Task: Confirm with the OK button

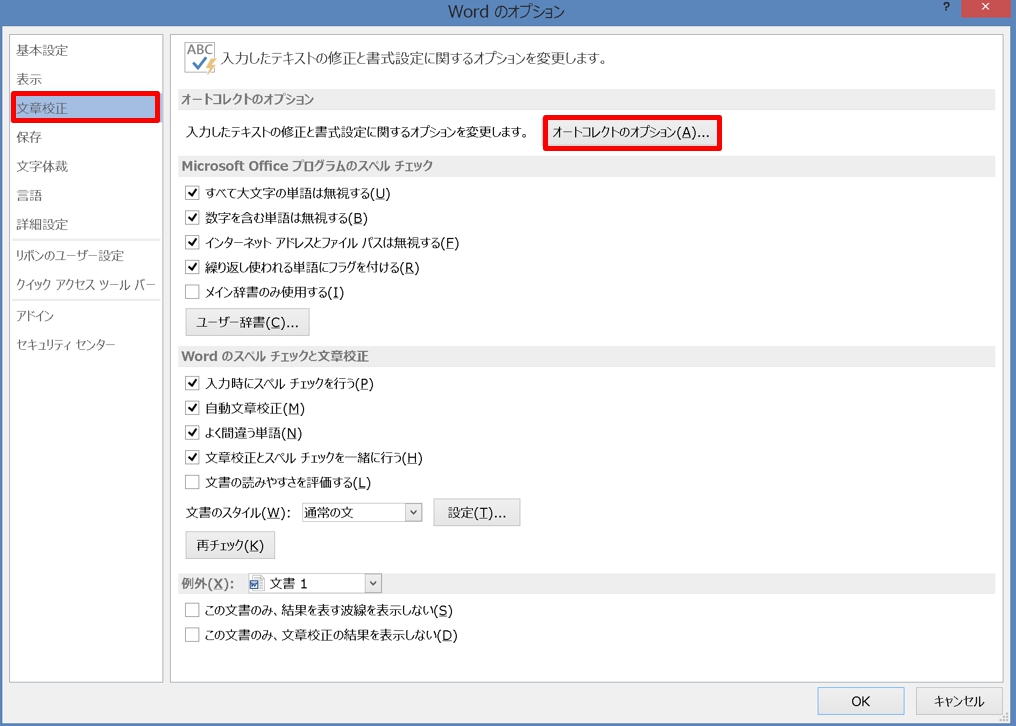Action: tap(860, 701)
